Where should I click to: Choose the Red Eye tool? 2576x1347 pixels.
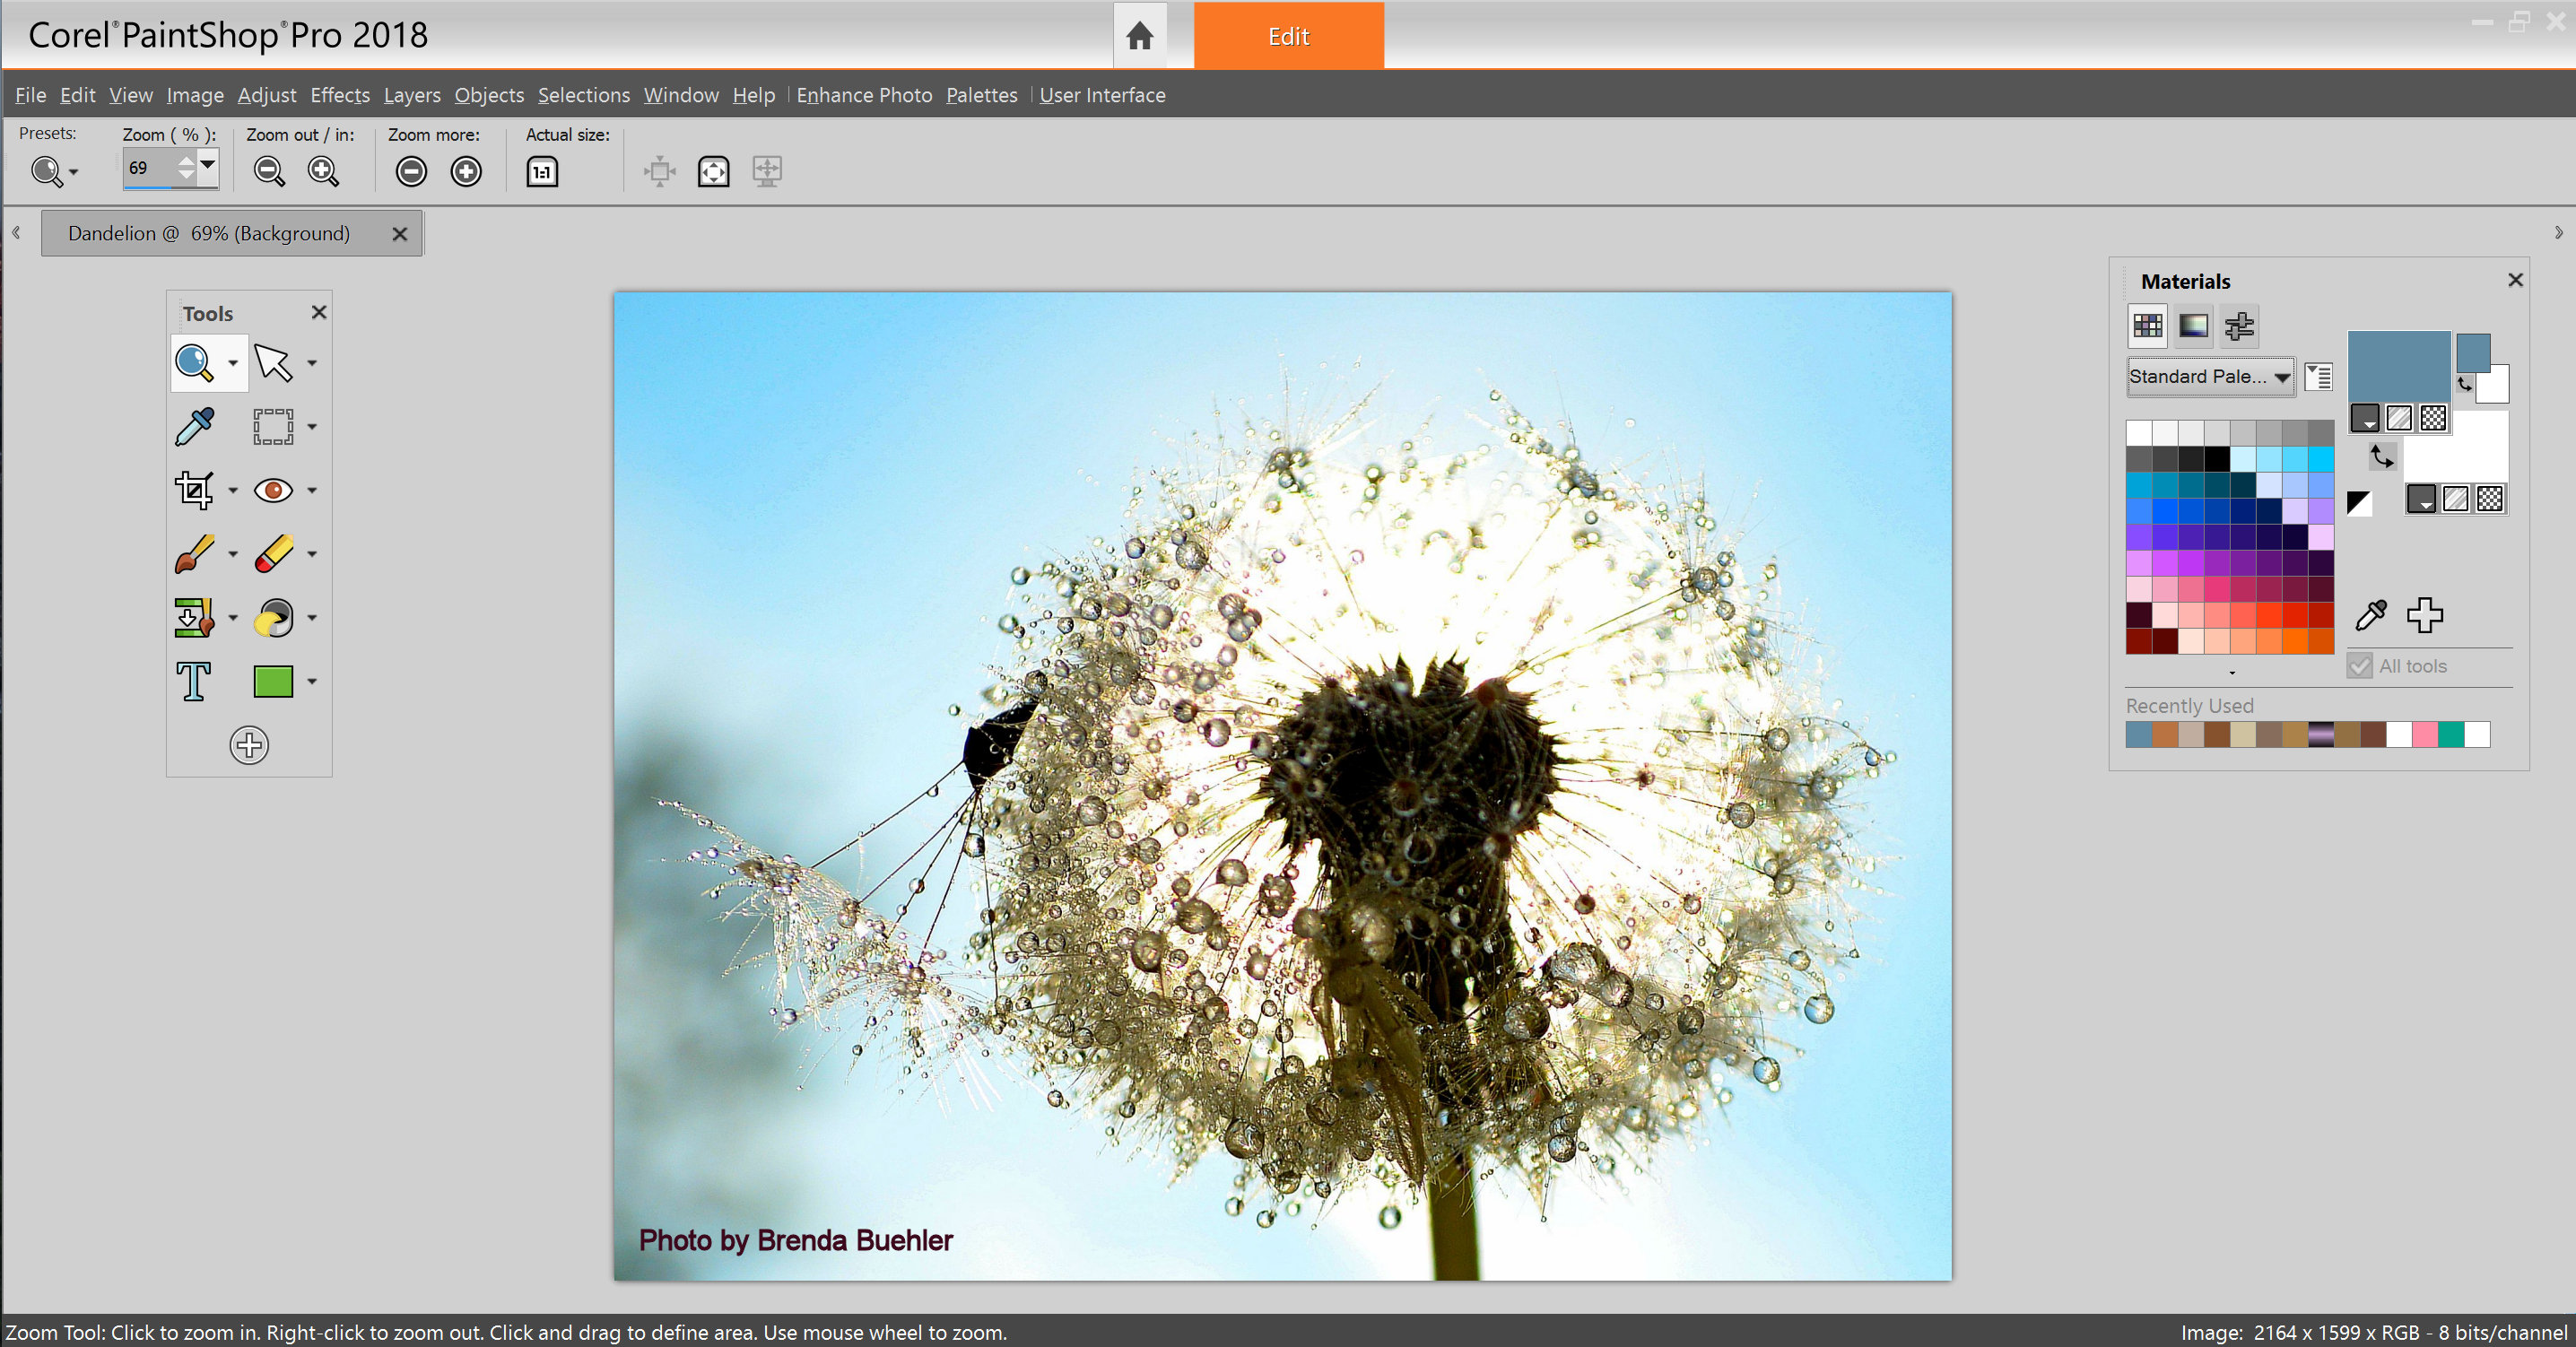click(x=273, y=490)
